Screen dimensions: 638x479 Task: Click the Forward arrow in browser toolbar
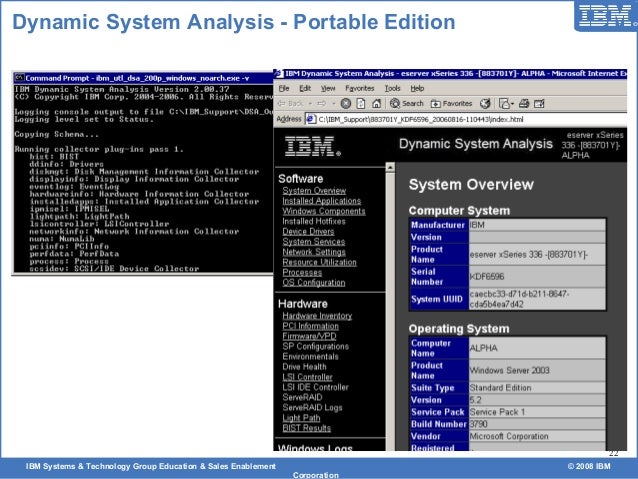(x=321, y=104)
